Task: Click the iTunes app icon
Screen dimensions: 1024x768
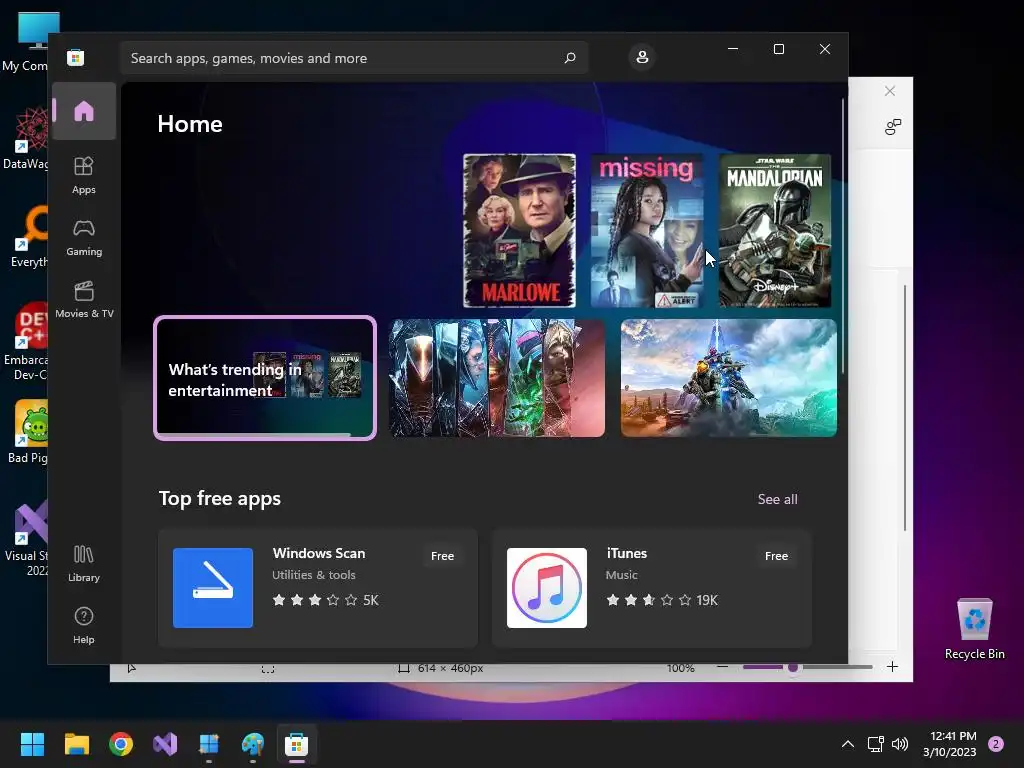Action: coord(547,588)
